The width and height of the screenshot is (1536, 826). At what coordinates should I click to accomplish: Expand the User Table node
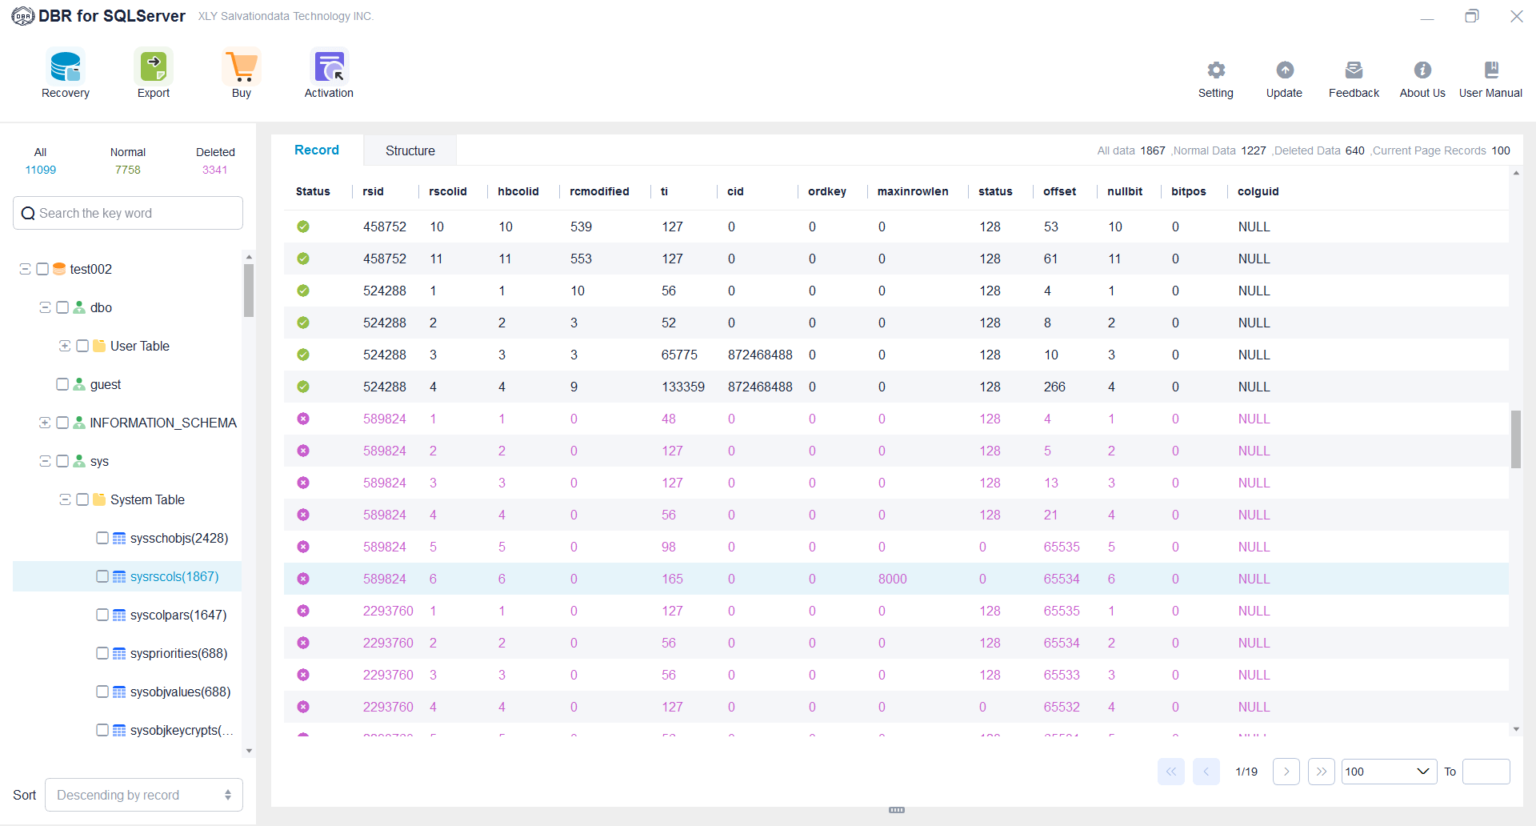click(x=63, y=345)
